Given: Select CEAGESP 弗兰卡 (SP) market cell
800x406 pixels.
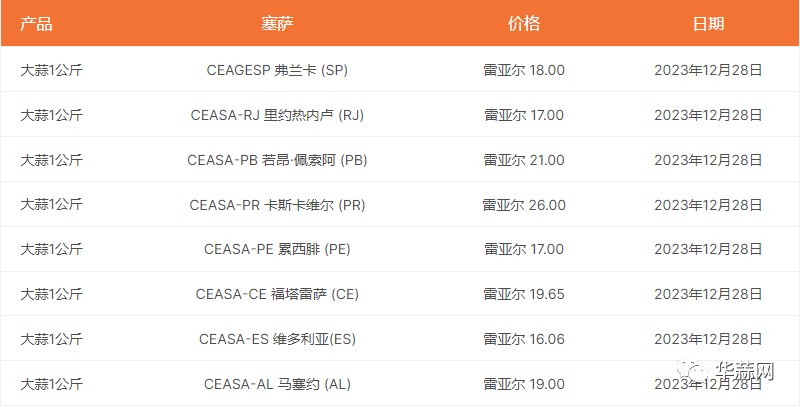Looking at the screenshot, I should pos(277,70).
